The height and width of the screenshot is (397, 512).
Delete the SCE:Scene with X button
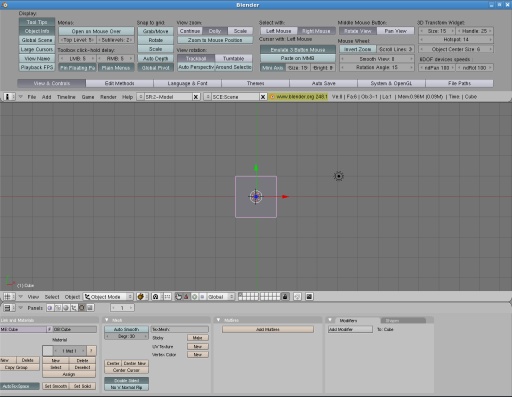(x=263, y=97)
